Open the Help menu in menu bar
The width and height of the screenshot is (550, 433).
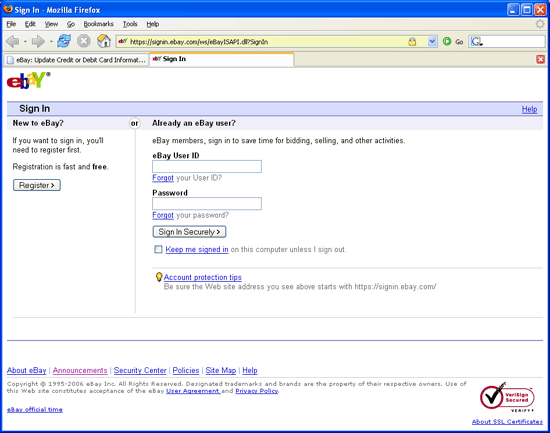(x=153, y=24)
